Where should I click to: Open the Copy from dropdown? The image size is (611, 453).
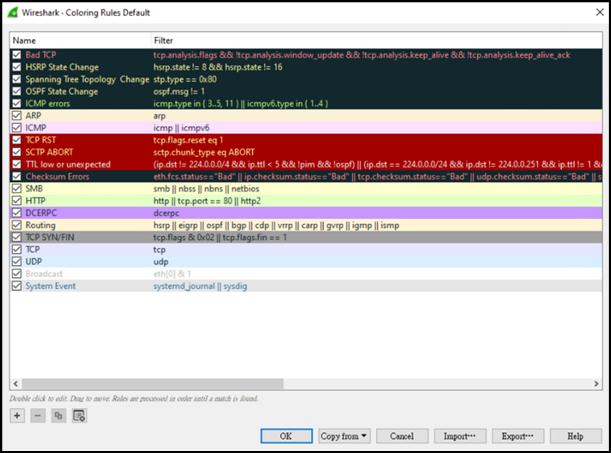[344, 436]
